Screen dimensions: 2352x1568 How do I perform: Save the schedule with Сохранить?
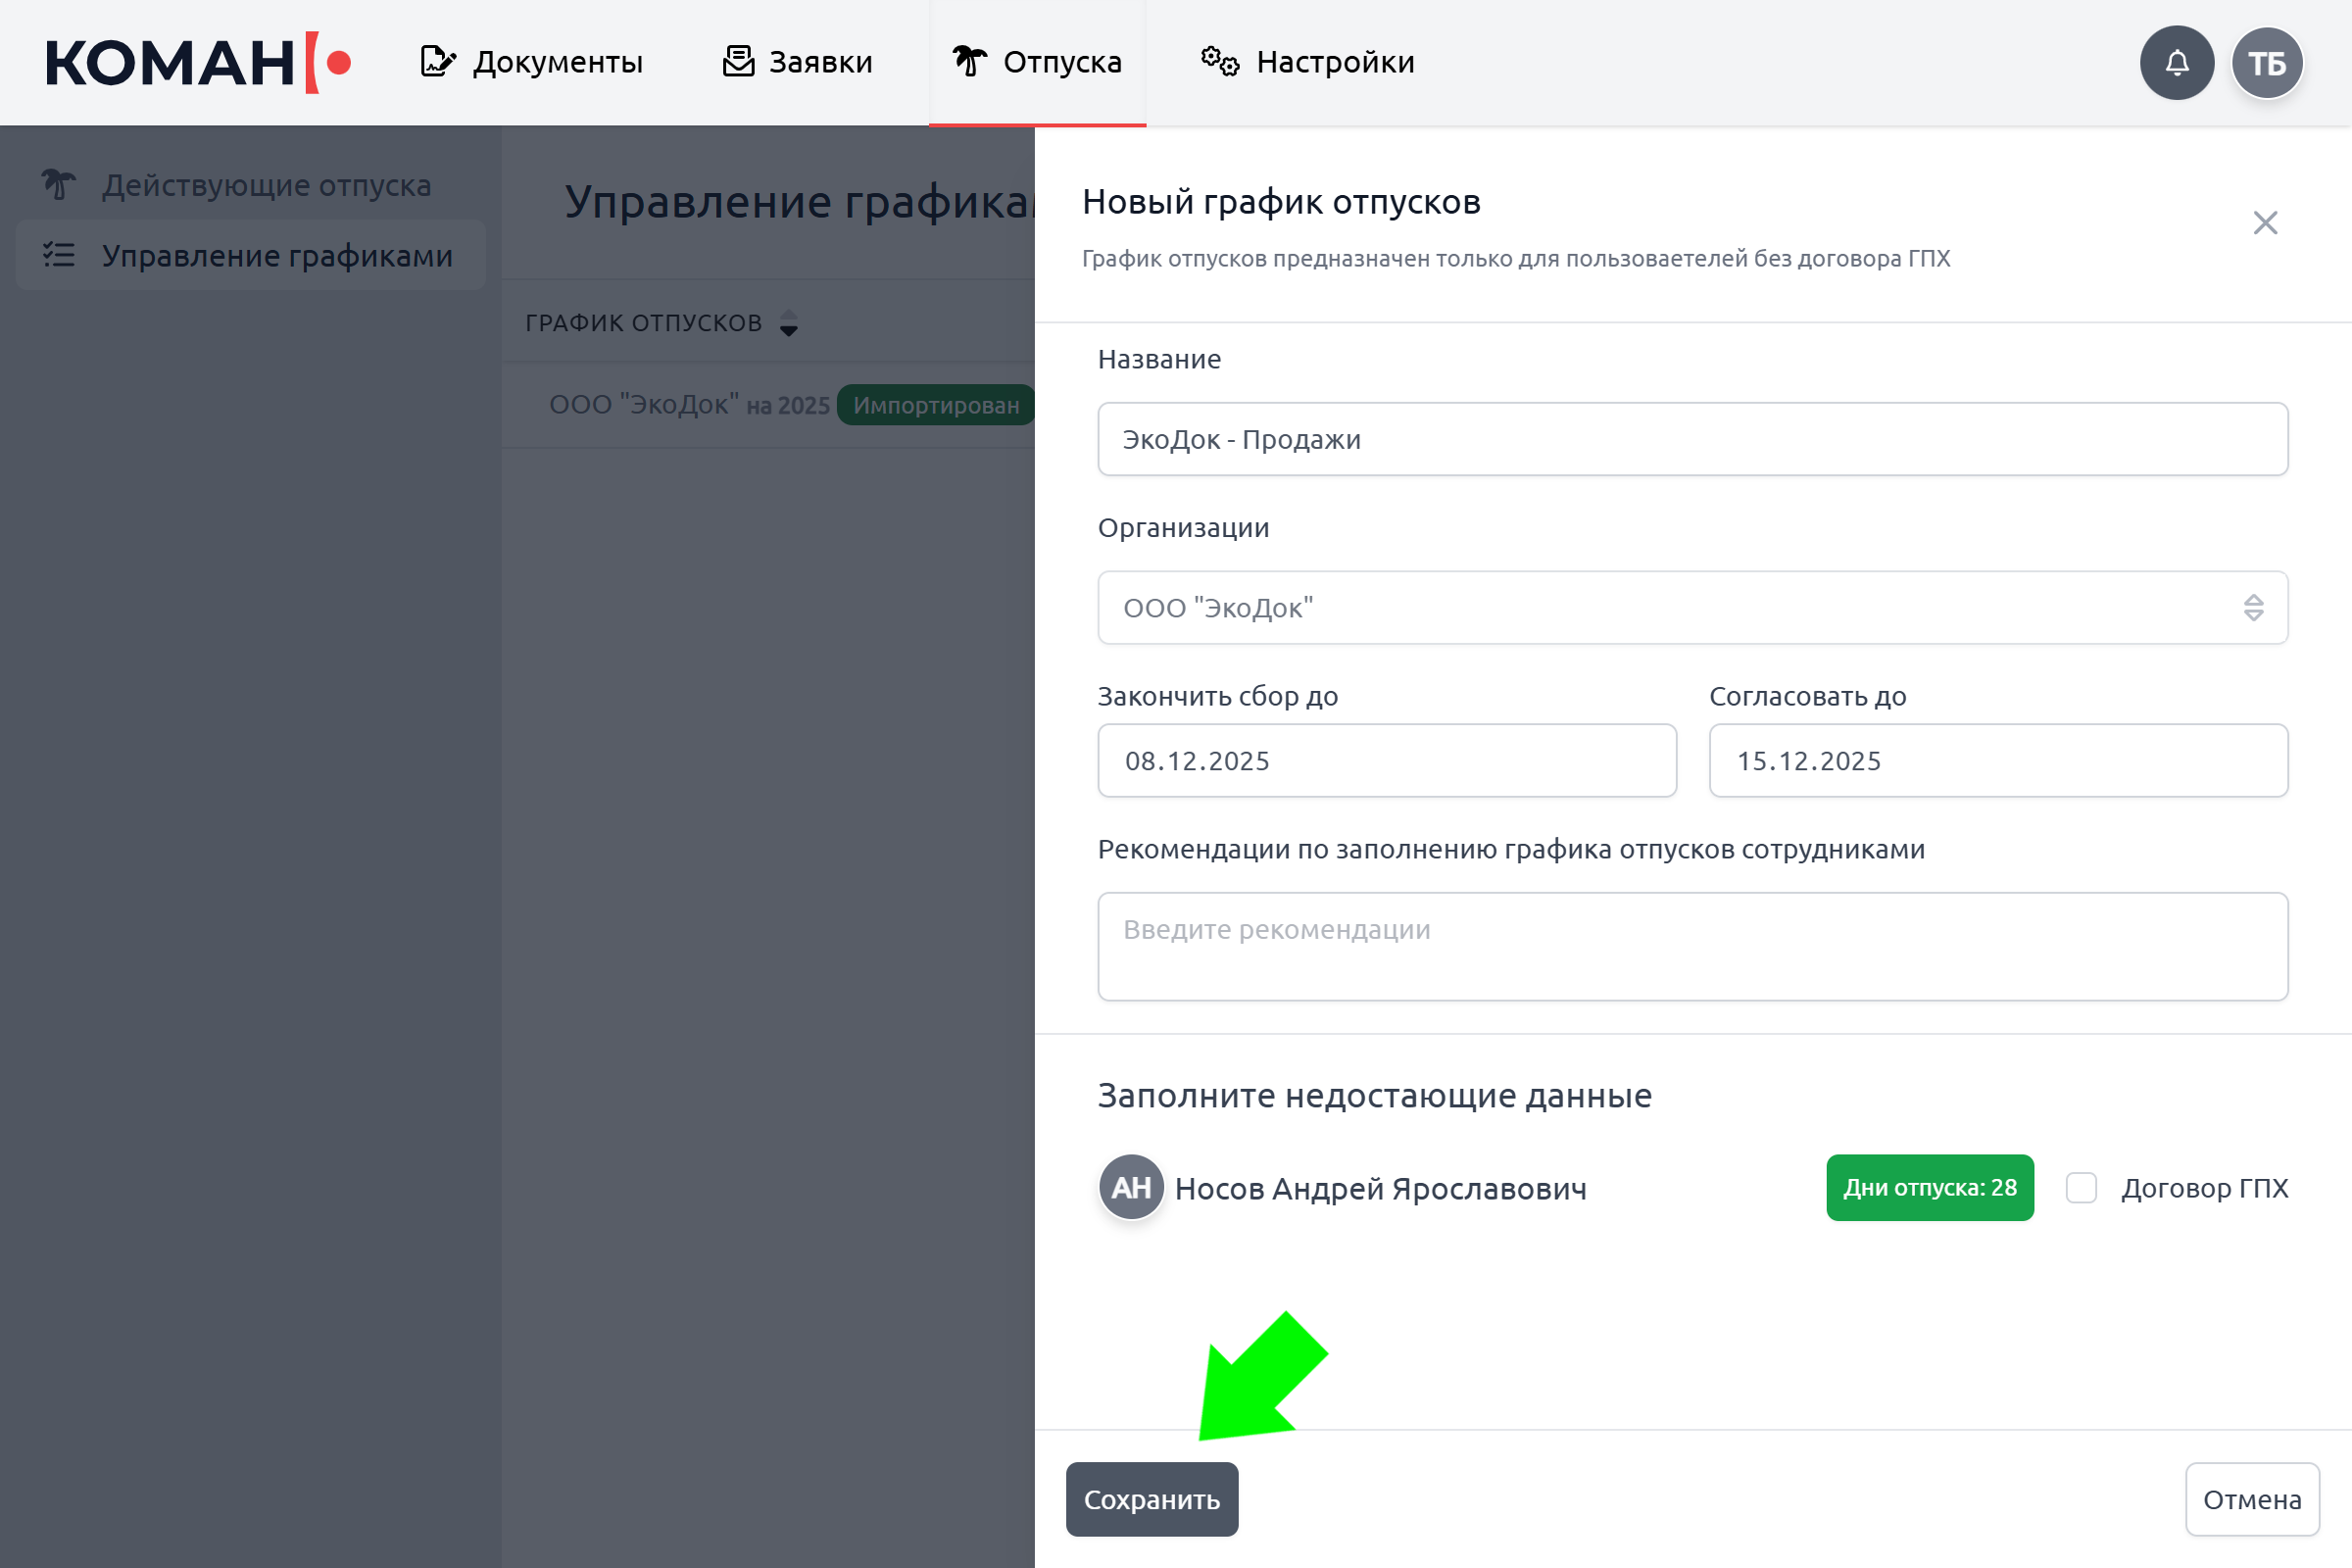pyautogui.click(x=1152, y=1500)
